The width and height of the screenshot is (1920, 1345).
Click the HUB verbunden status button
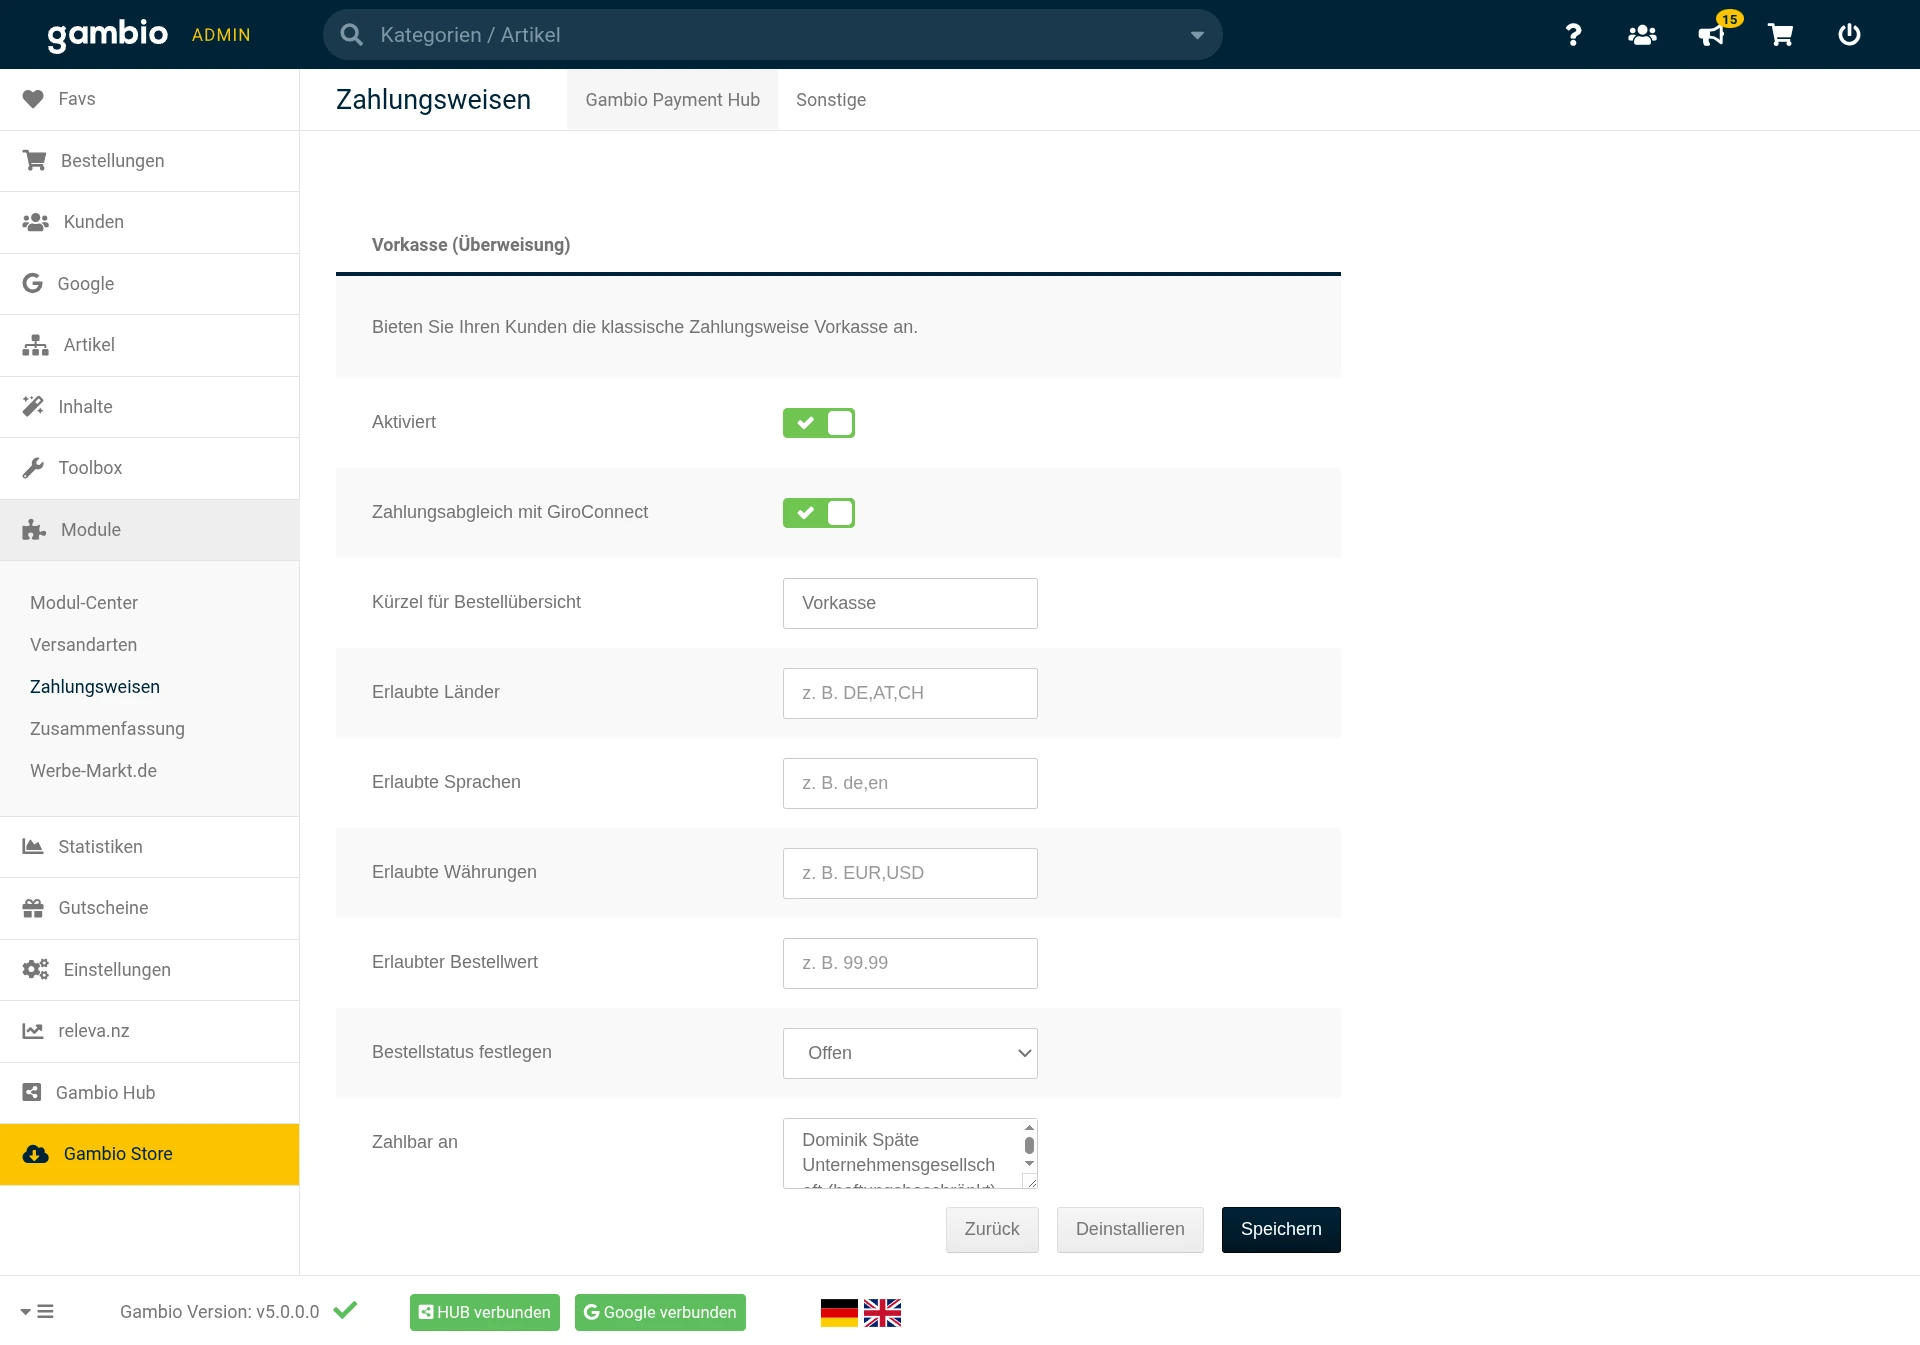(x=484, y=1312)
